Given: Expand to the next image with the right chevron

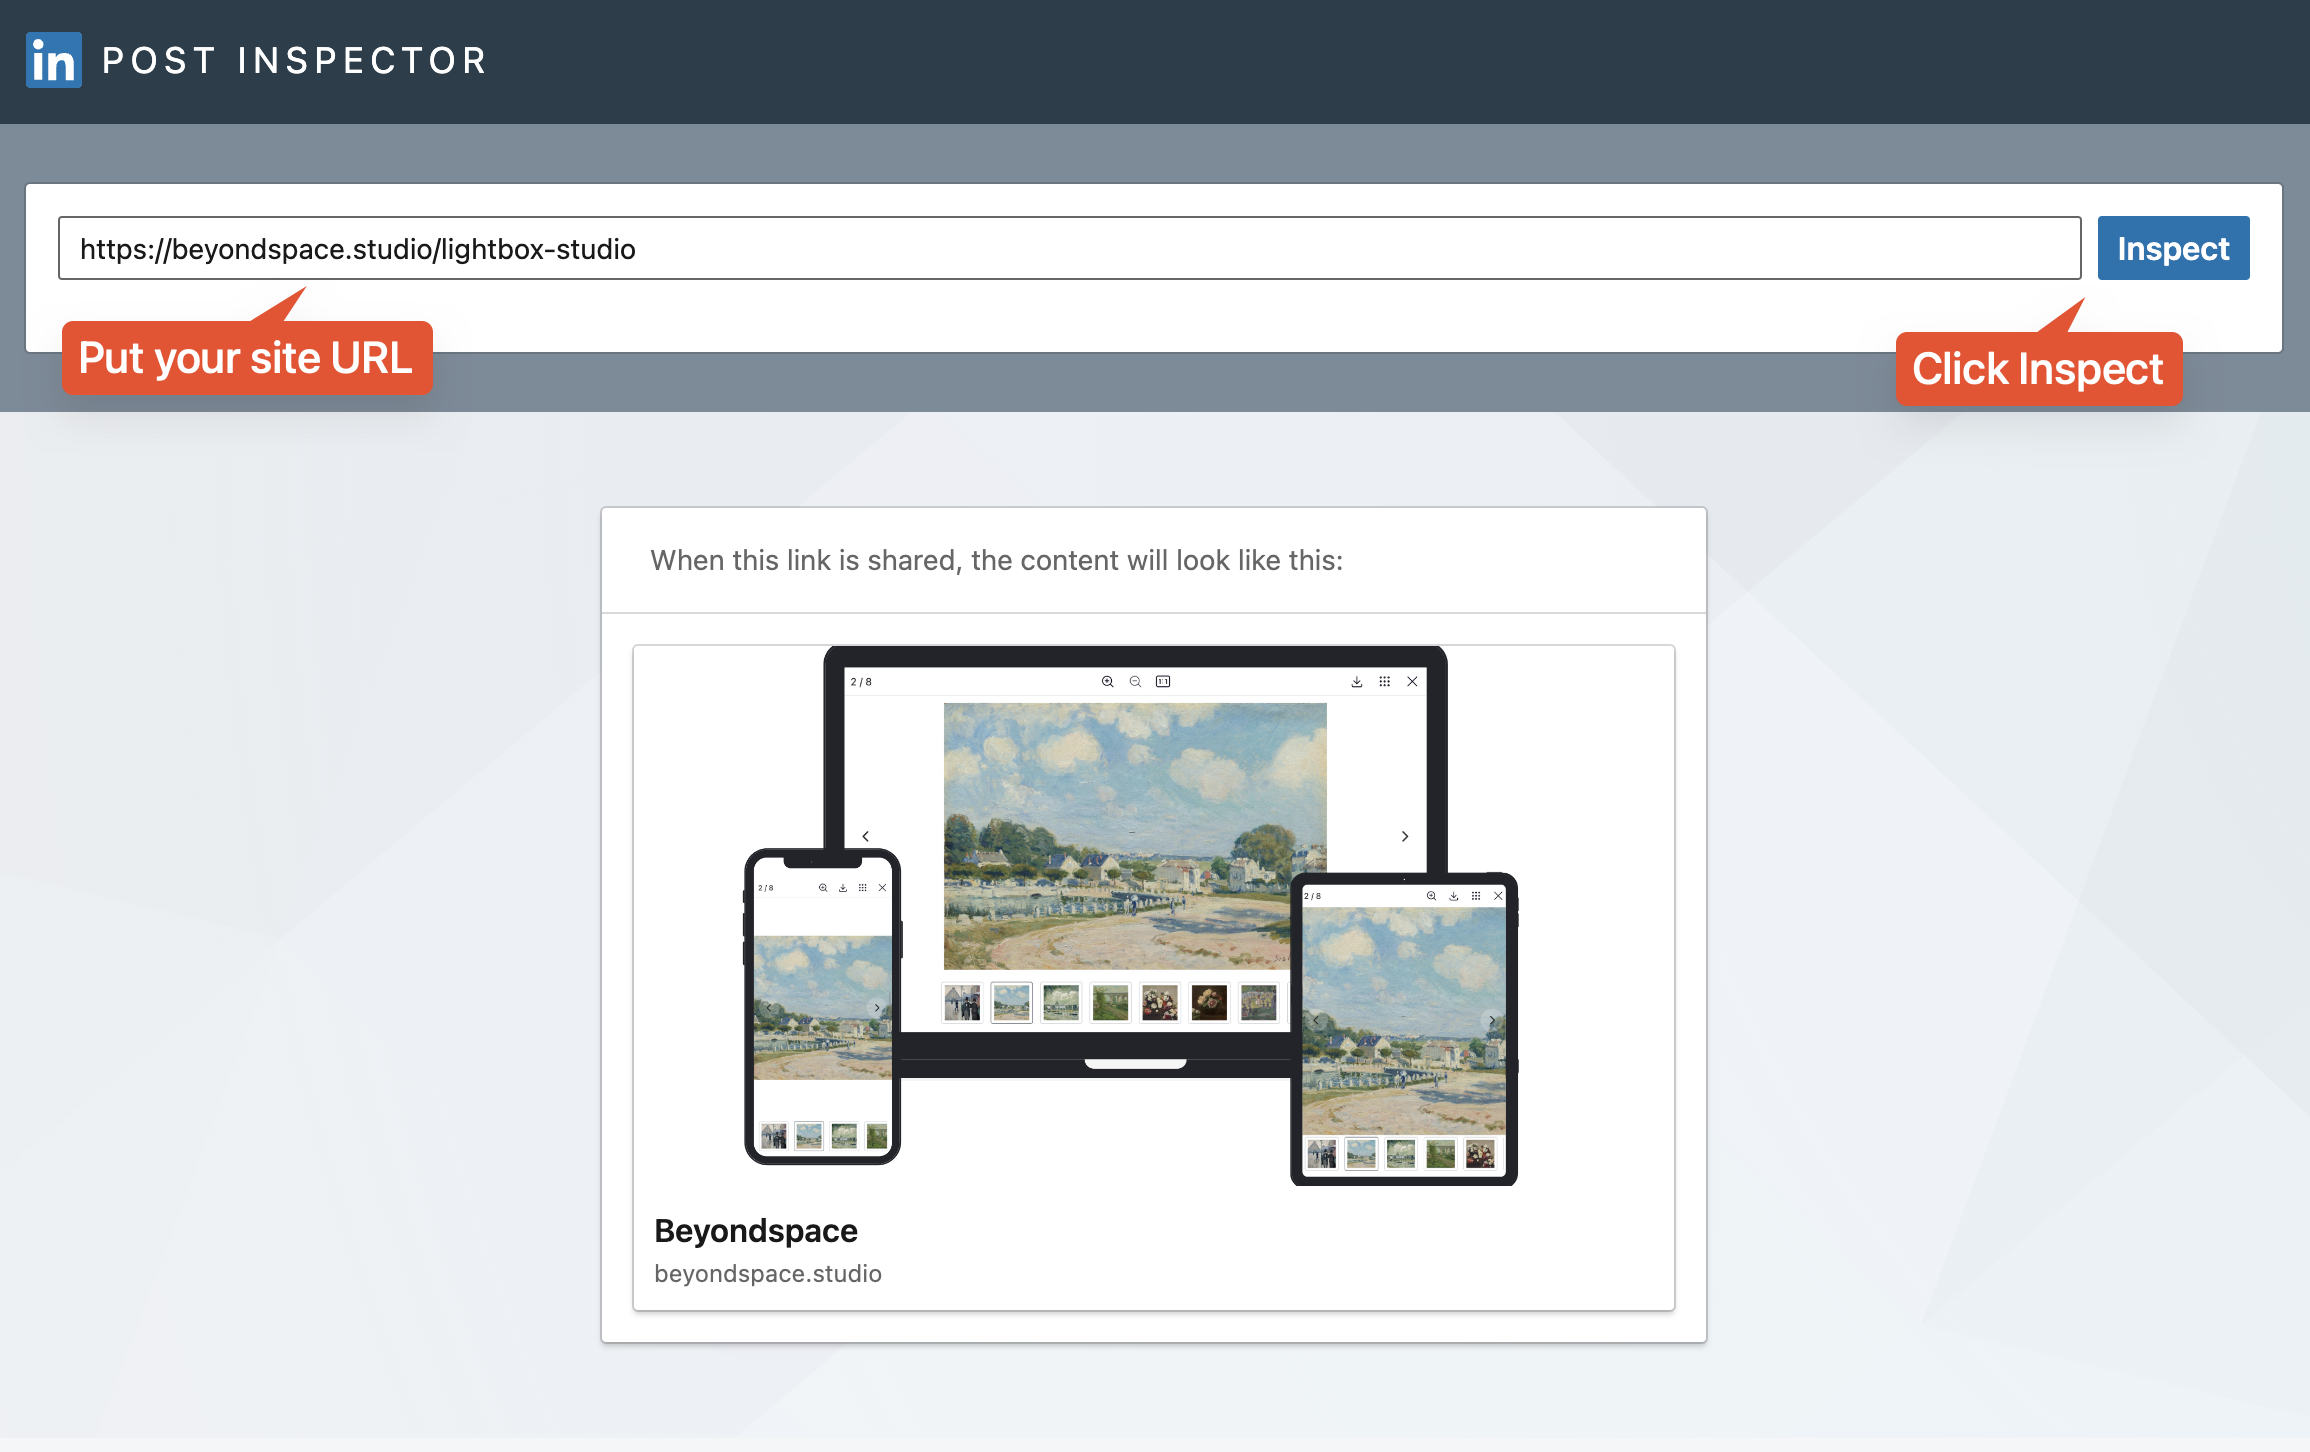Looking at the screenshot, I should (x=1405, y=836).
